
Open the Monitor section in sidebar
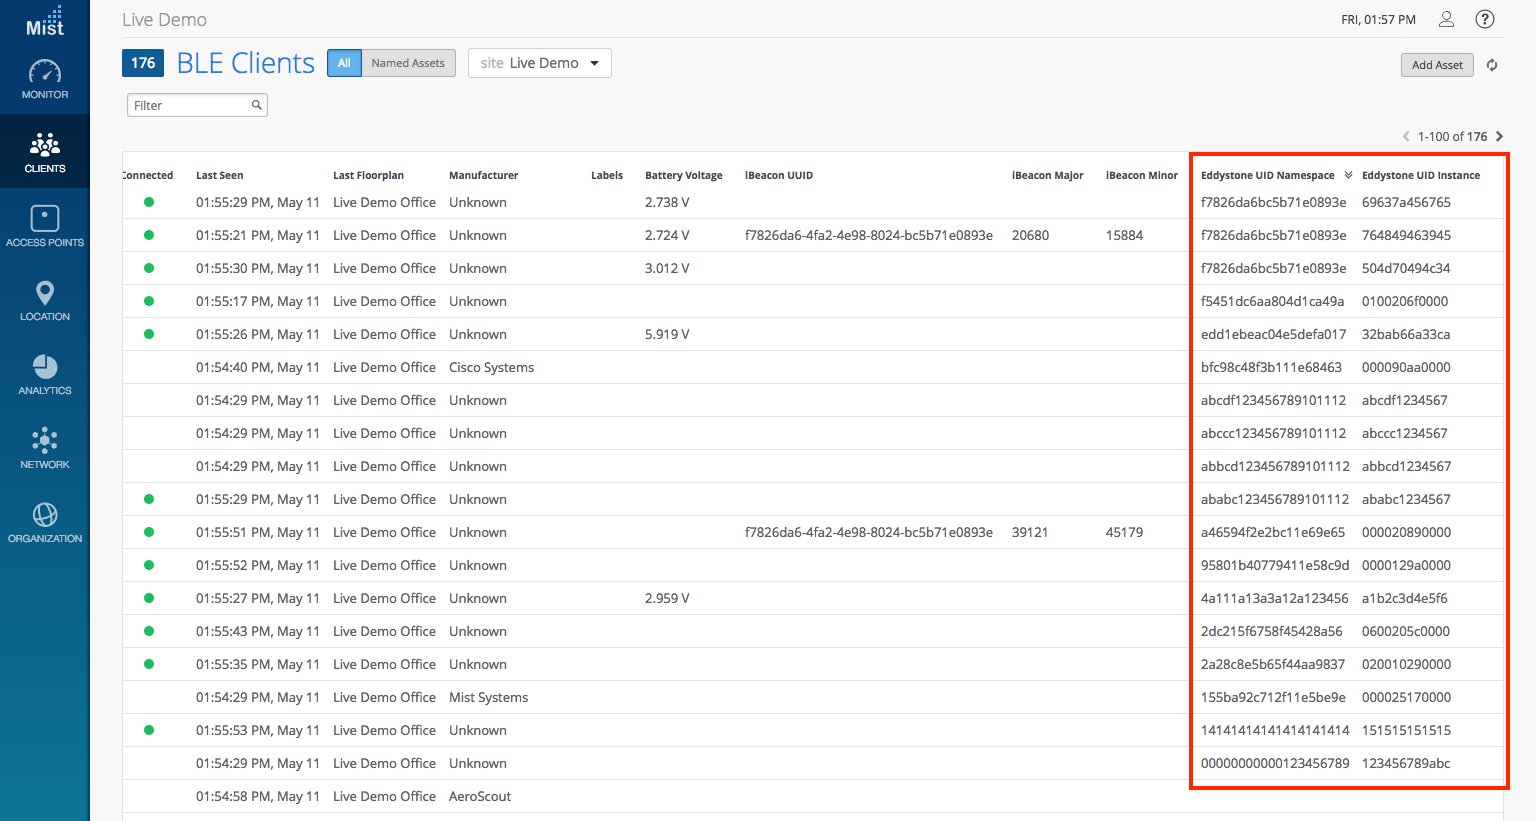coord(45,80)
